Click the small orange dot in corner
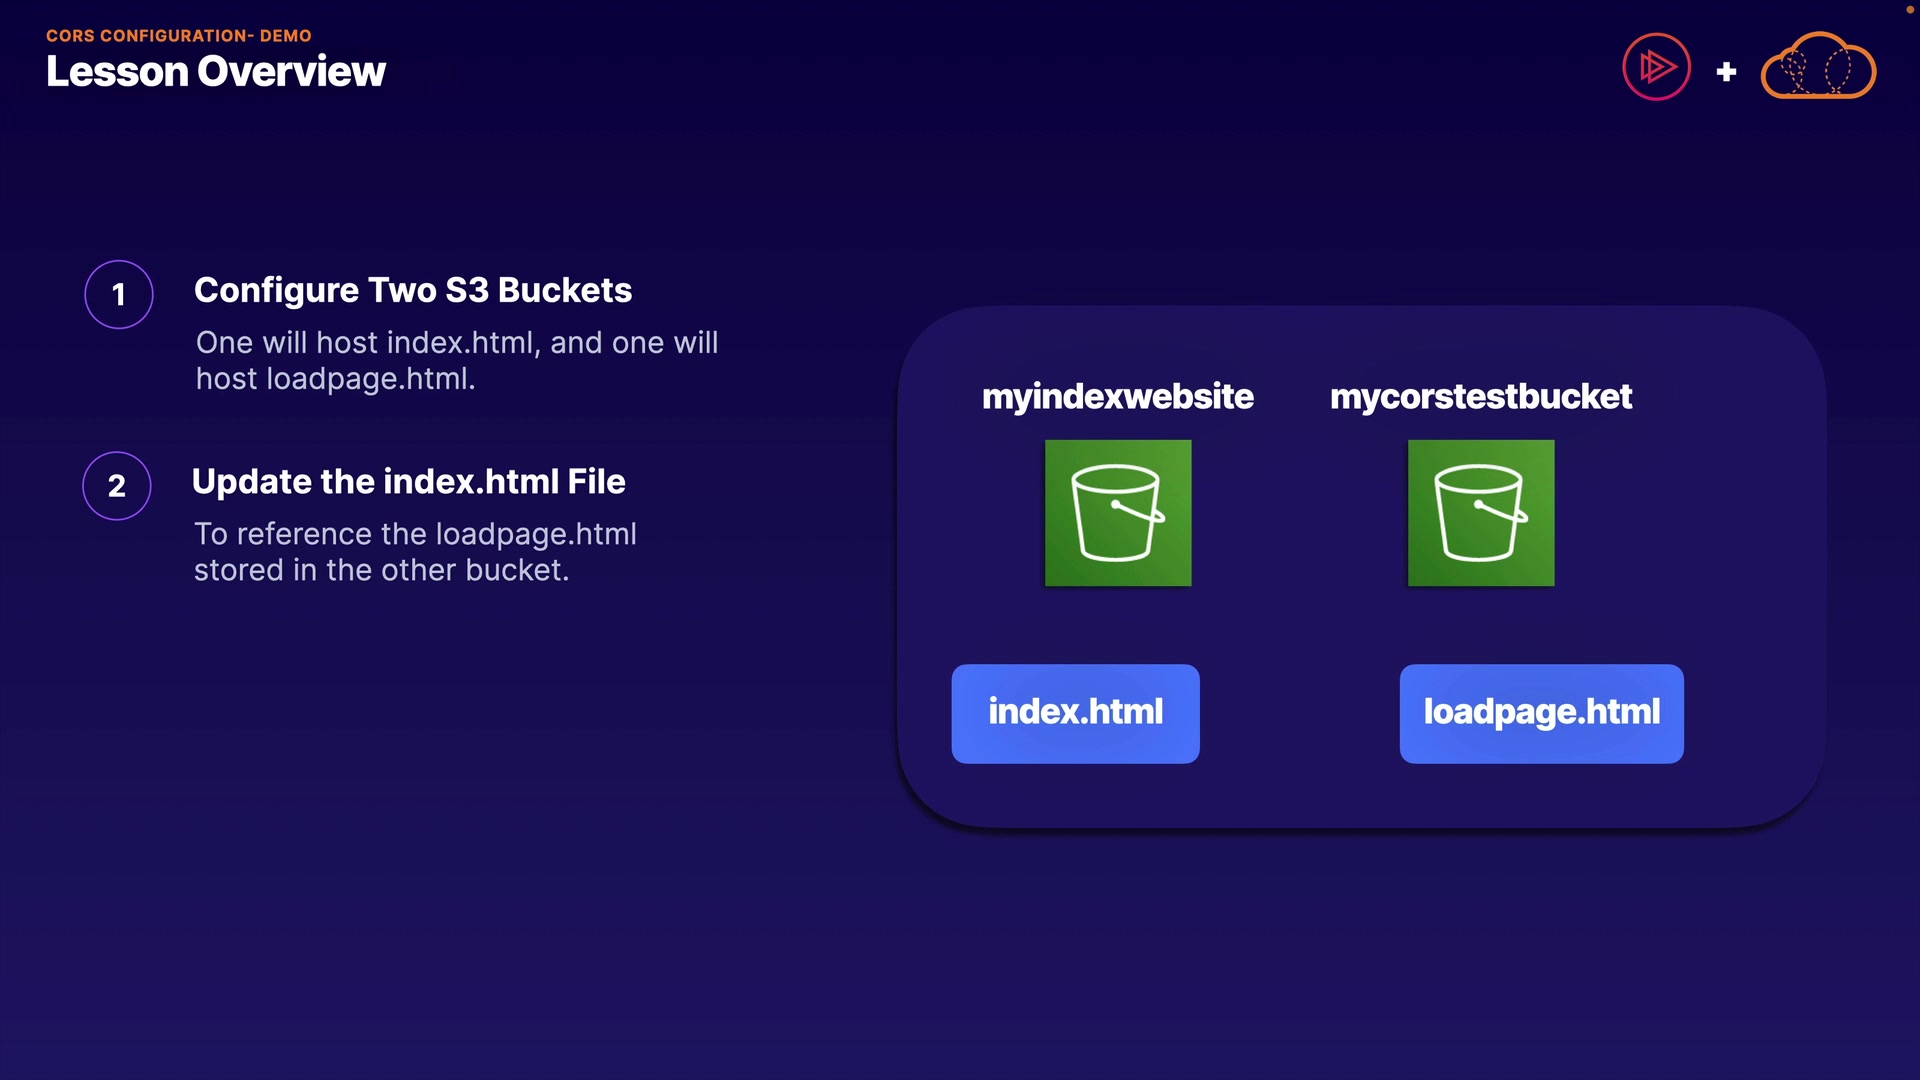This screenshot has width=1920, height=1080. pyautogui.click(x=1909, y=8)
